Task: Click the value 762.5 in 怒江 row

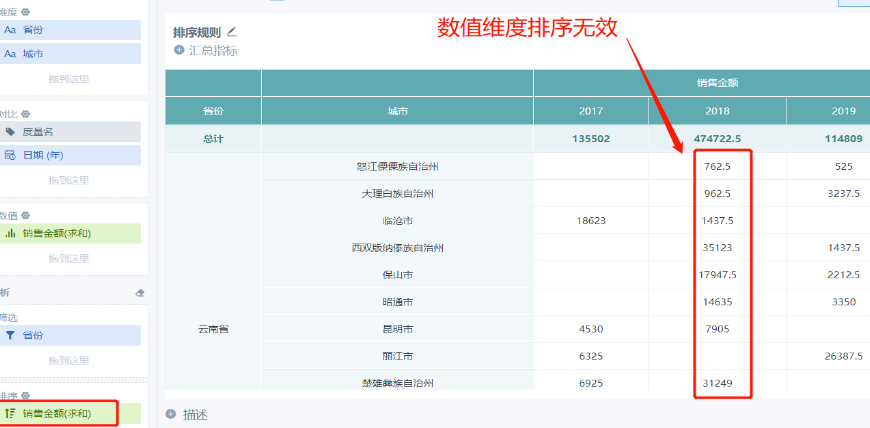Action: [717, 166]
